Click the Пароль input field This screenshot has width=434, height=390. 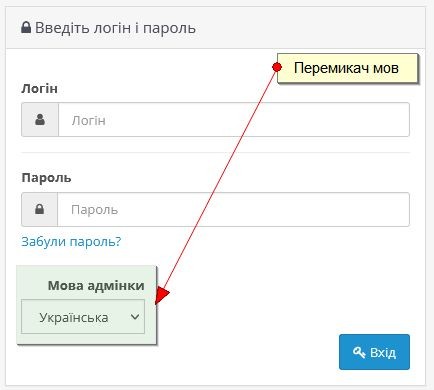pyautogui.click(x=233, y=210)
